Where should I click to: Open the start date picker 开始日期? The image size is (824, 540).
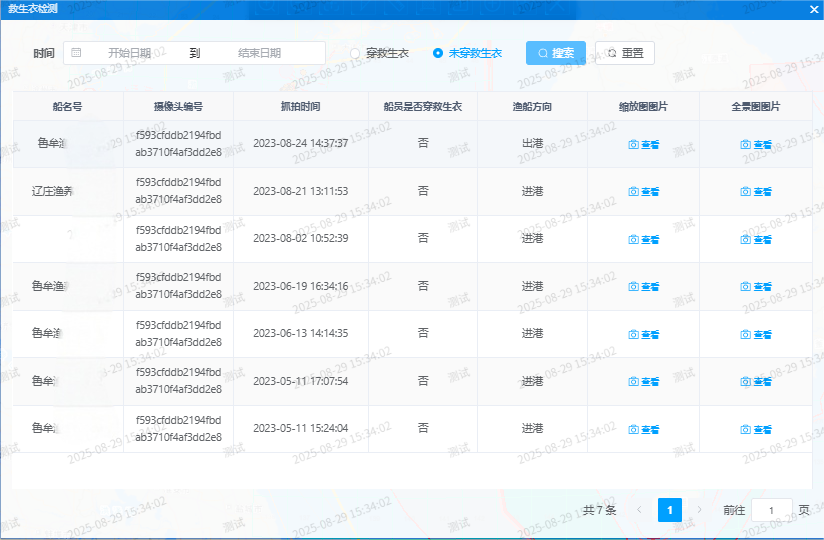[129, 53]
